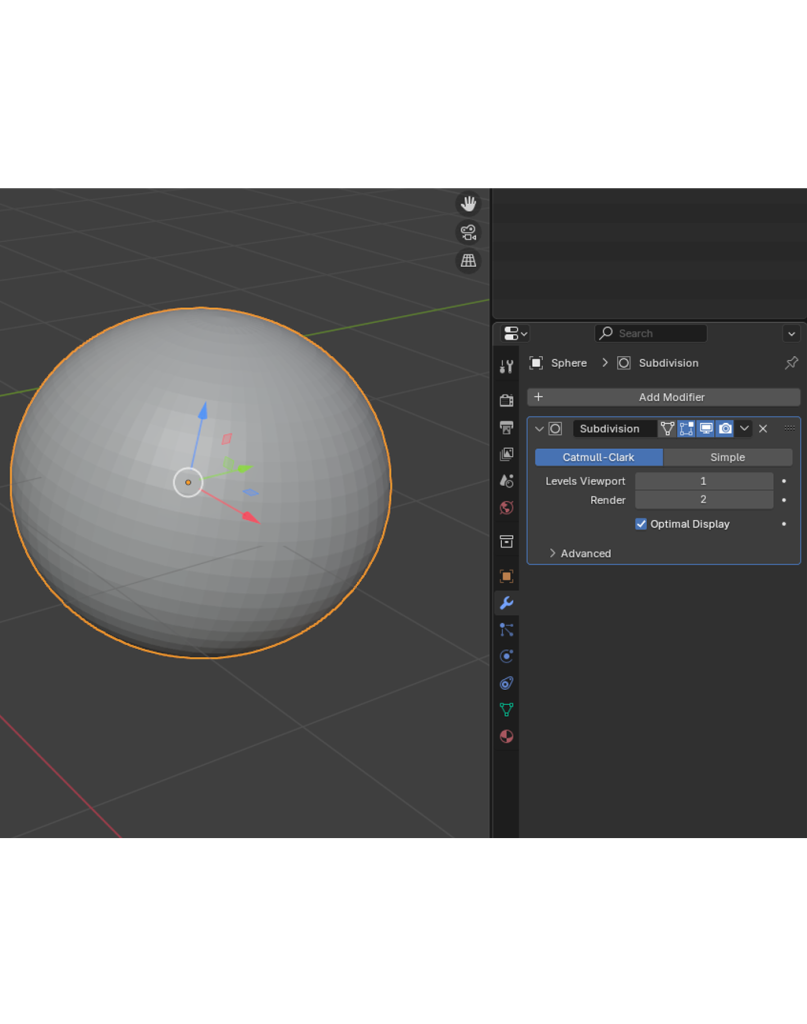Switch perspective/orthographic grid icon
Image resolution: width=807 pixels, height=1024 pixels.
pyautogui.click(x=468, y=261)
